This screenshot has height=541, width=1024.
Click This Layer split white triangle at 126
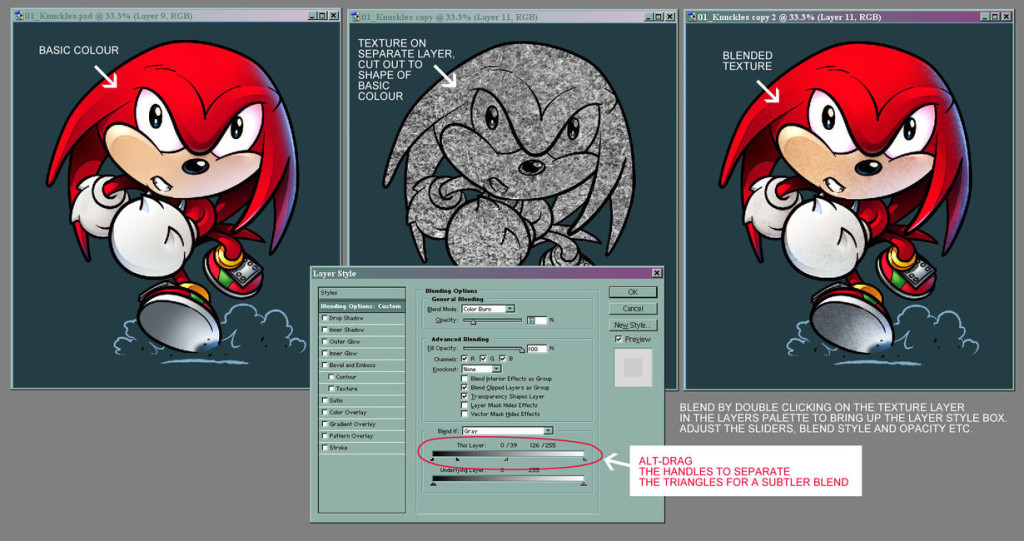pyautogui.click(x=506, y=459)
